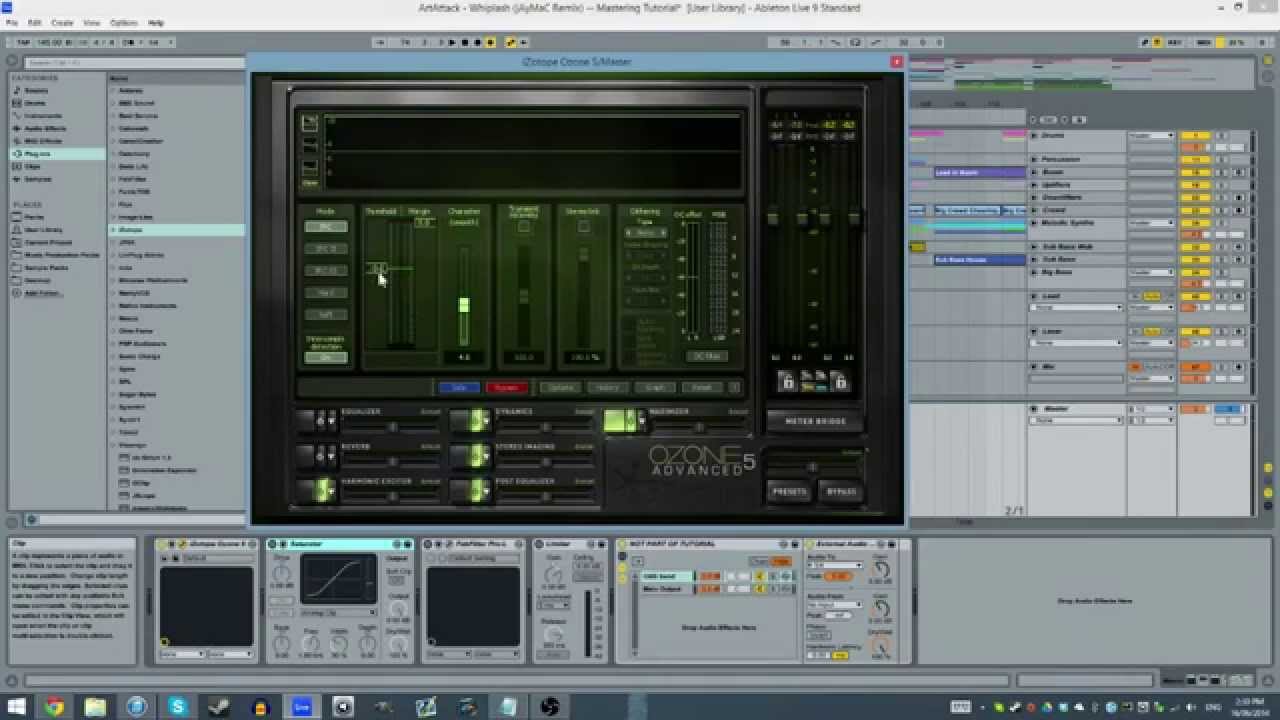Open the Ozone History panel
Screen dimensions: 1280x720
point(607,387)
